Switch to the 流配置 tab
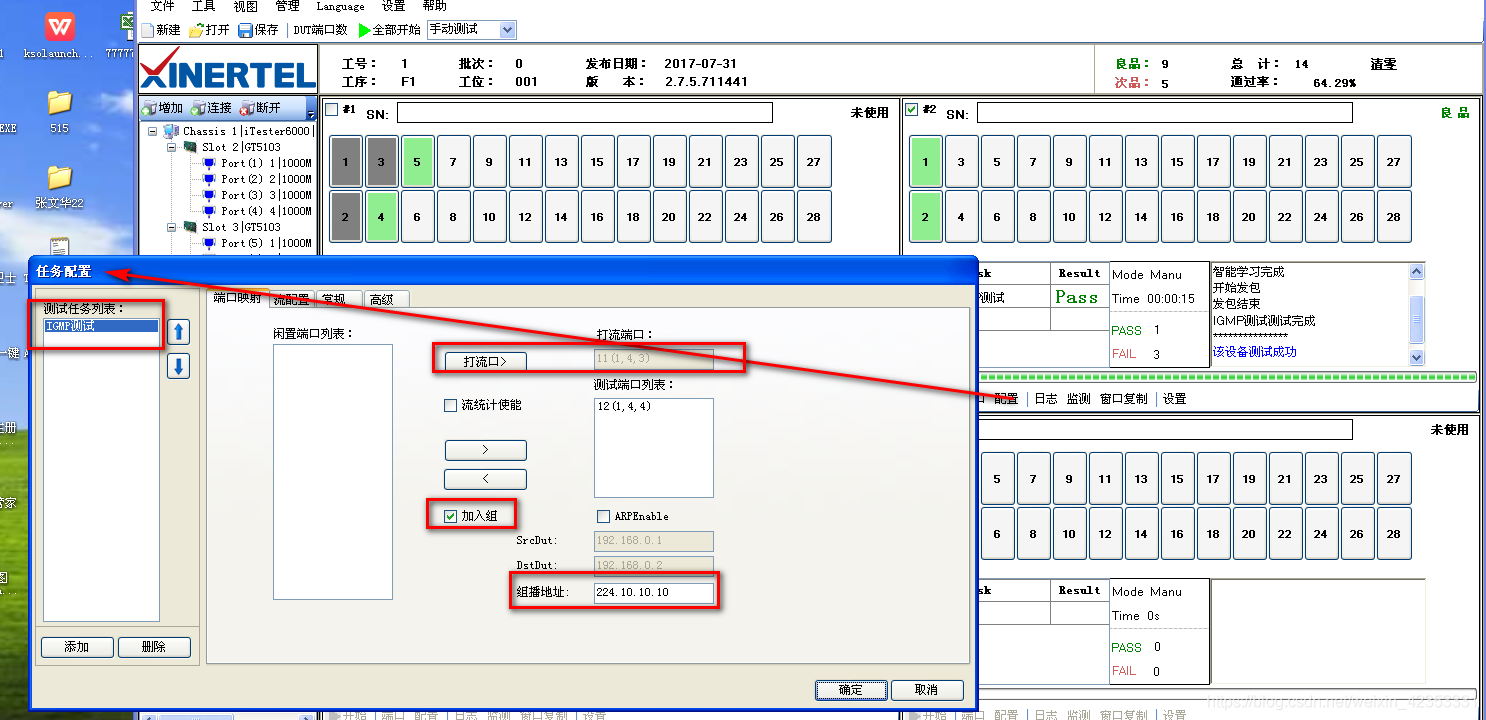This screenshot has height=720, width=1486. coord(291,299)
